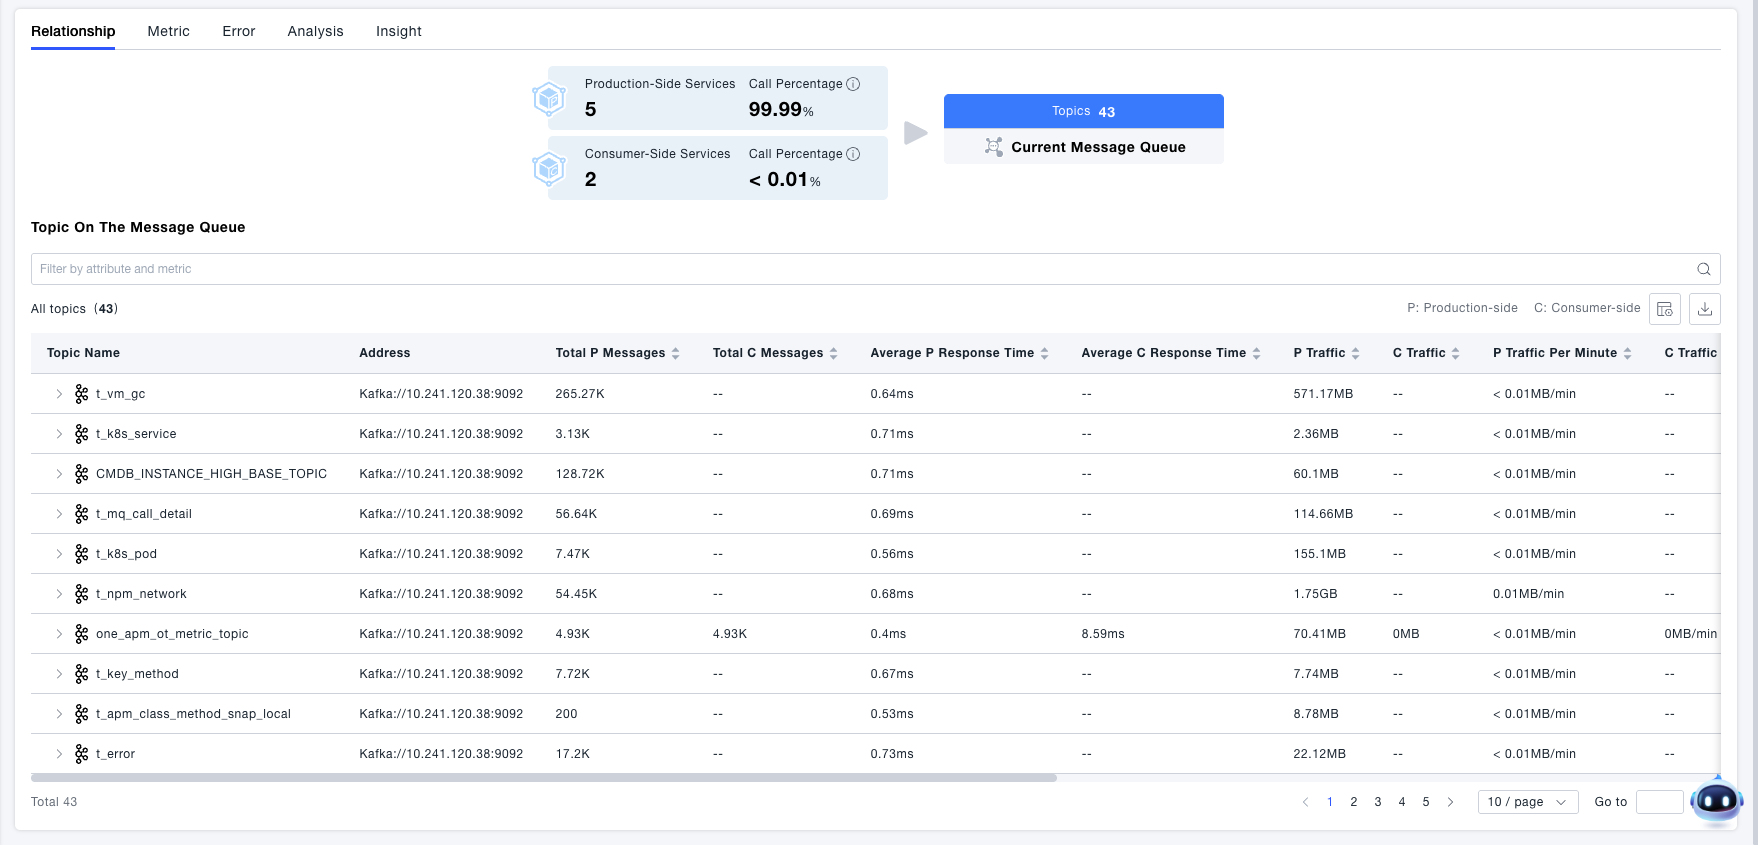The height and width of the screenshot is (845, 1758).
Task: Open the 10 / page size dropdown
Action: (x=1527, y=802)
